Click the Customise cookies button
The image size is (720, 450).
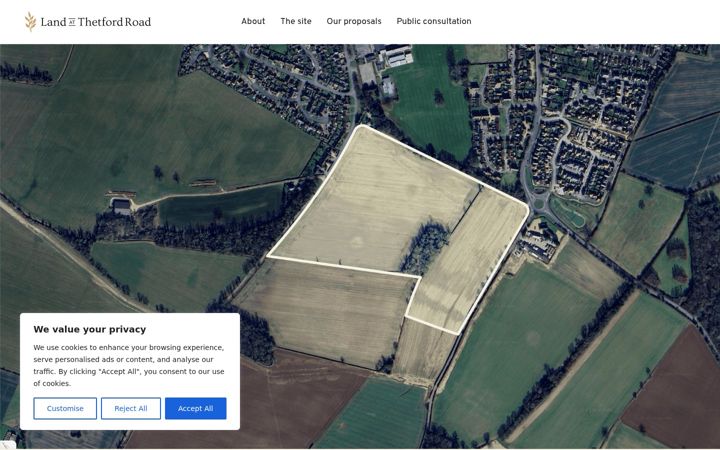coord(65,408)
